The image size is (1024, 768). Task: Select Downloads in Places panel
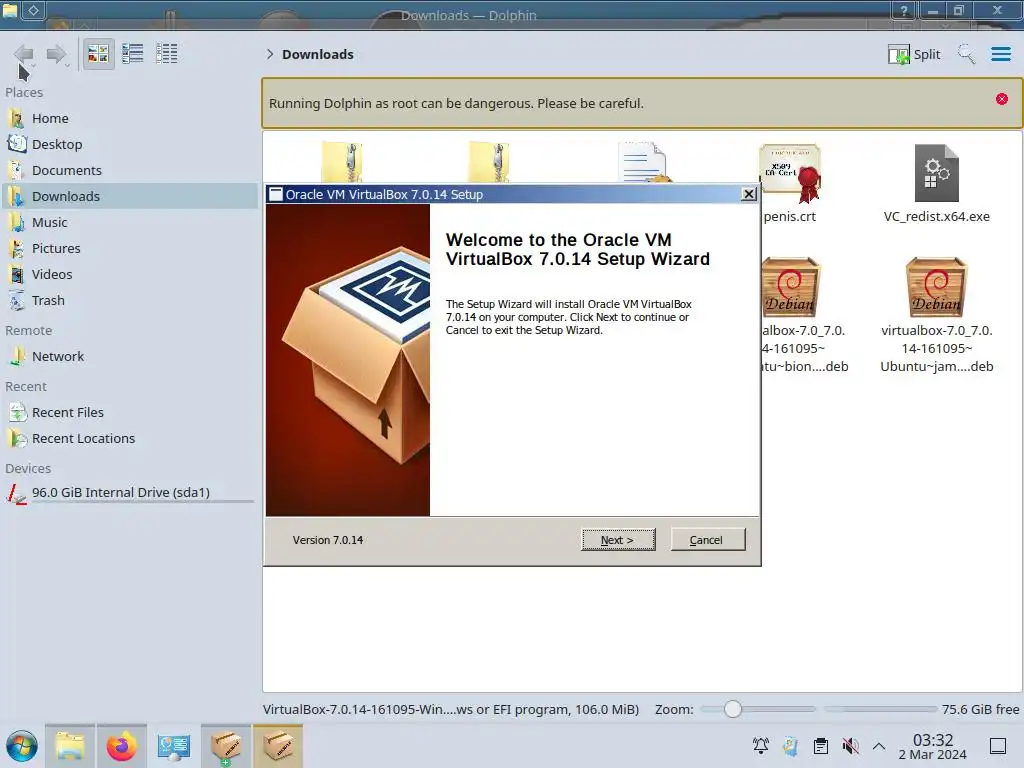131,197
